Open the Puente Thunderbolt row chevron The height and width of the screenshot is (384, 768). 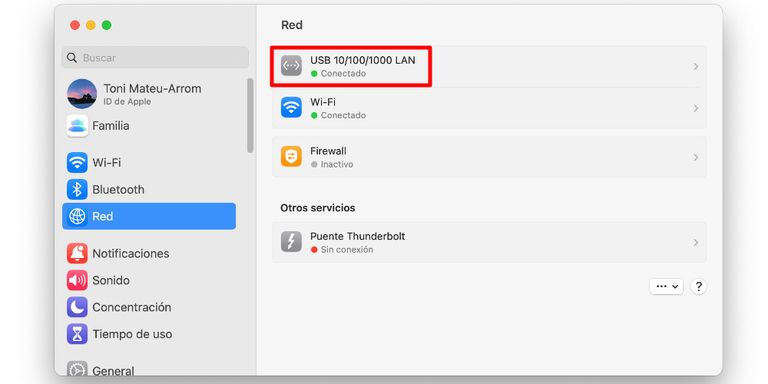[x=696, y=242]
